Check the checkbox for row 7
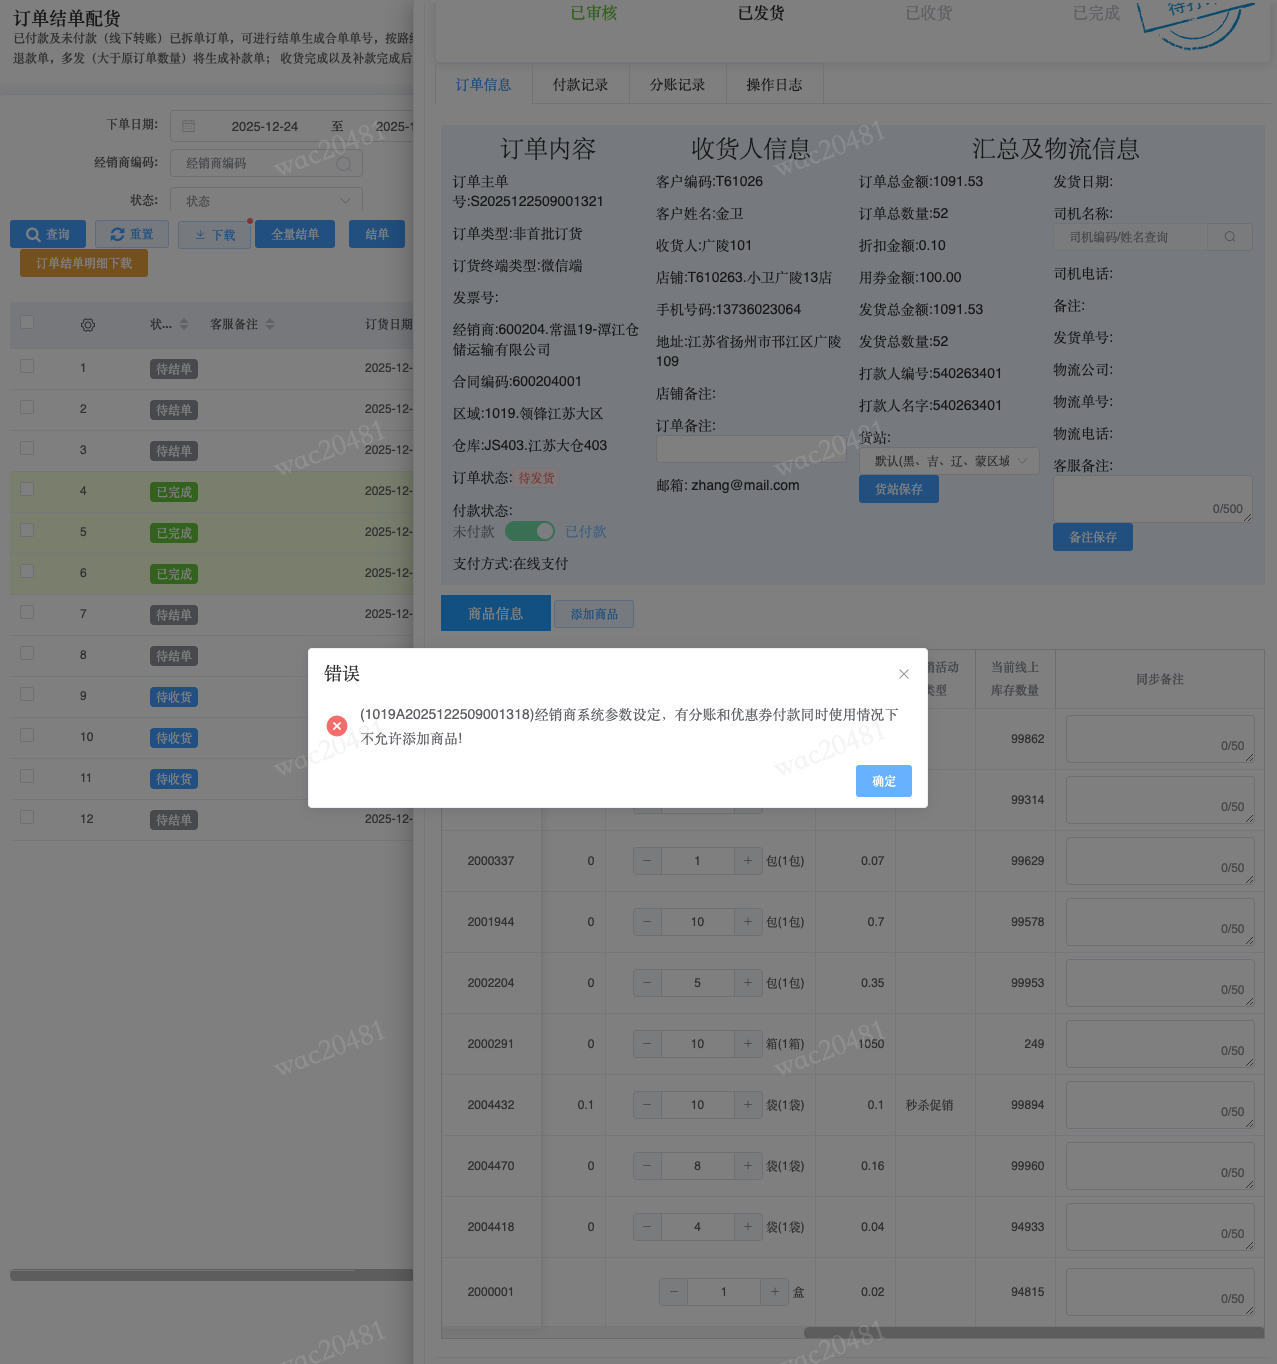1277x1364 pixels. [27, 612]
